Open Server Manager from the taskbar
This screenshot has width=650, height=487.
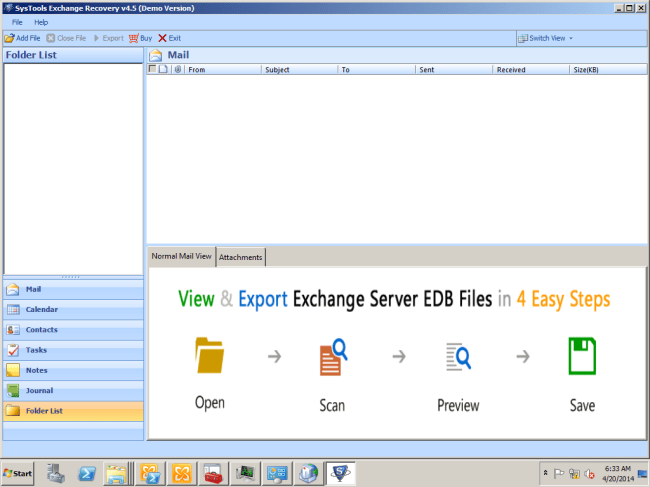56,473
